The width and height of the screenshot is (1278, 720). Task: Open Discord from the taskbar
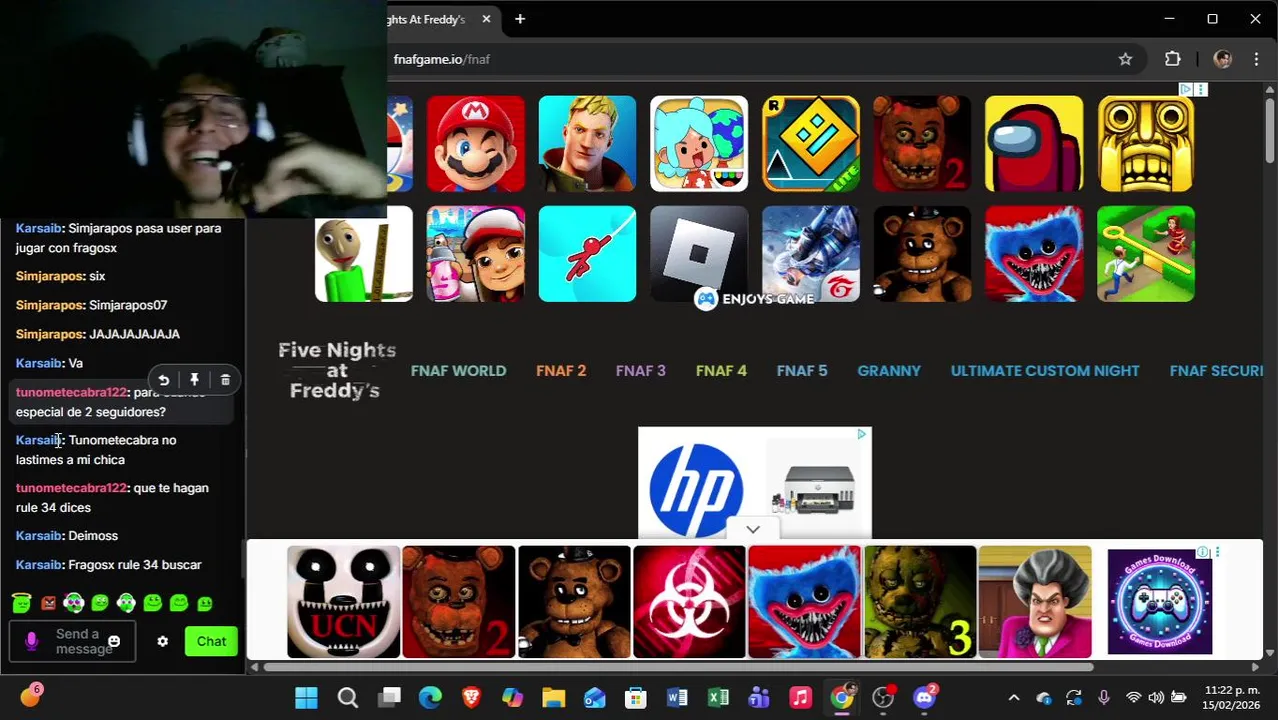click(924, 697)
